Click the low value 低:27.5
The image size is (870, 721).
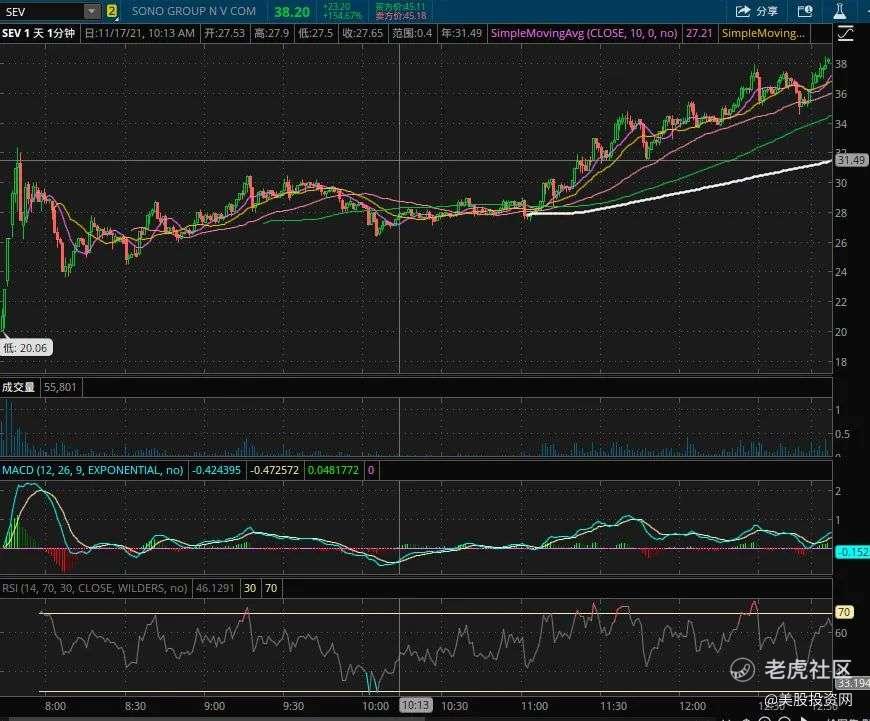point(315,33)
